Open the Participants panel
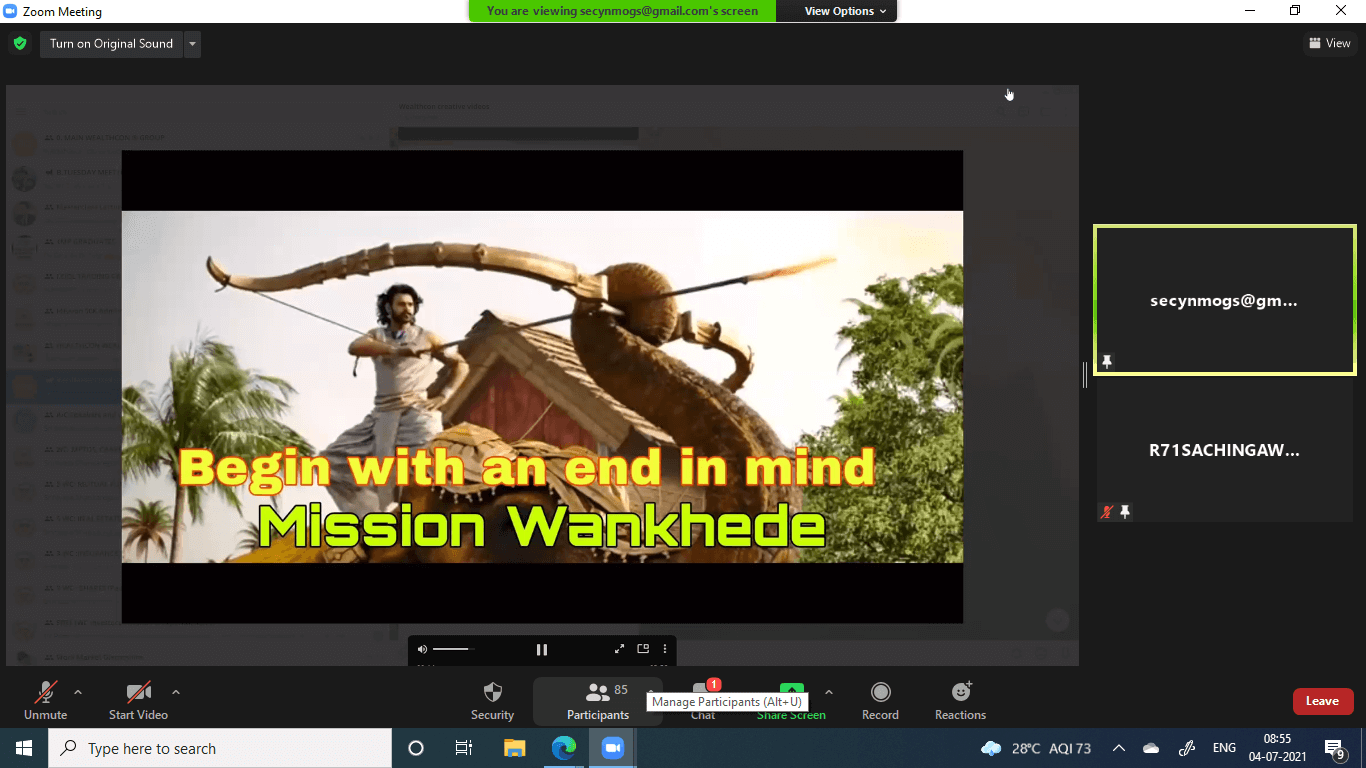1366x768 pixels. click(597, 700)
